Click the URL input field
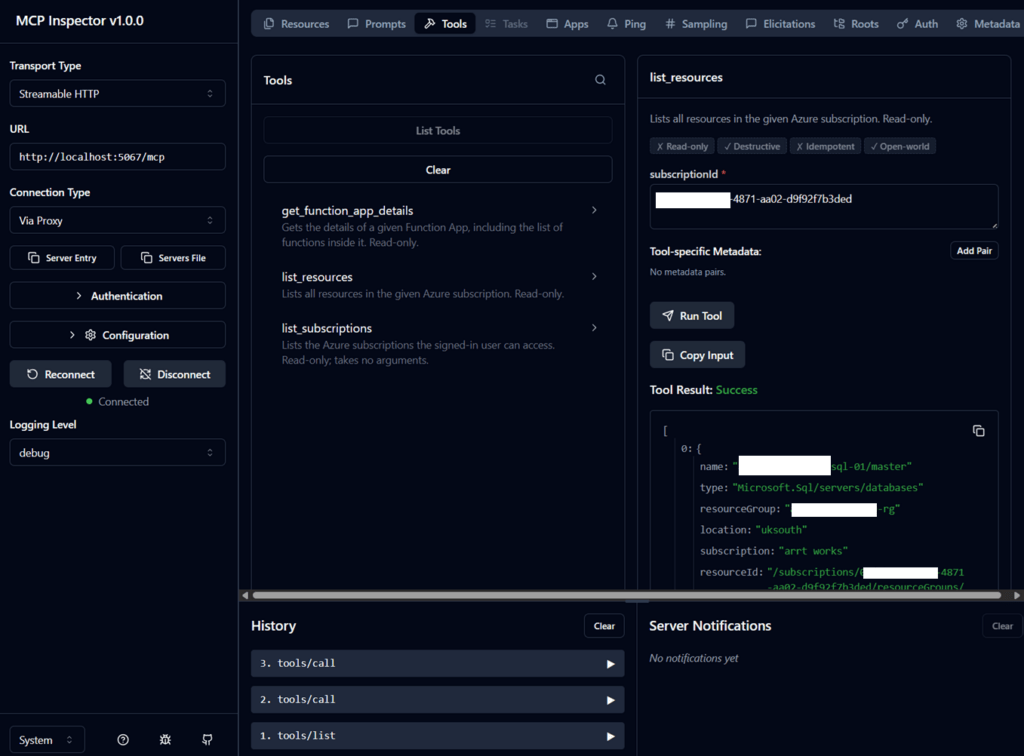The height and width of the screenshot is (756, 1024). pos(118,157)
